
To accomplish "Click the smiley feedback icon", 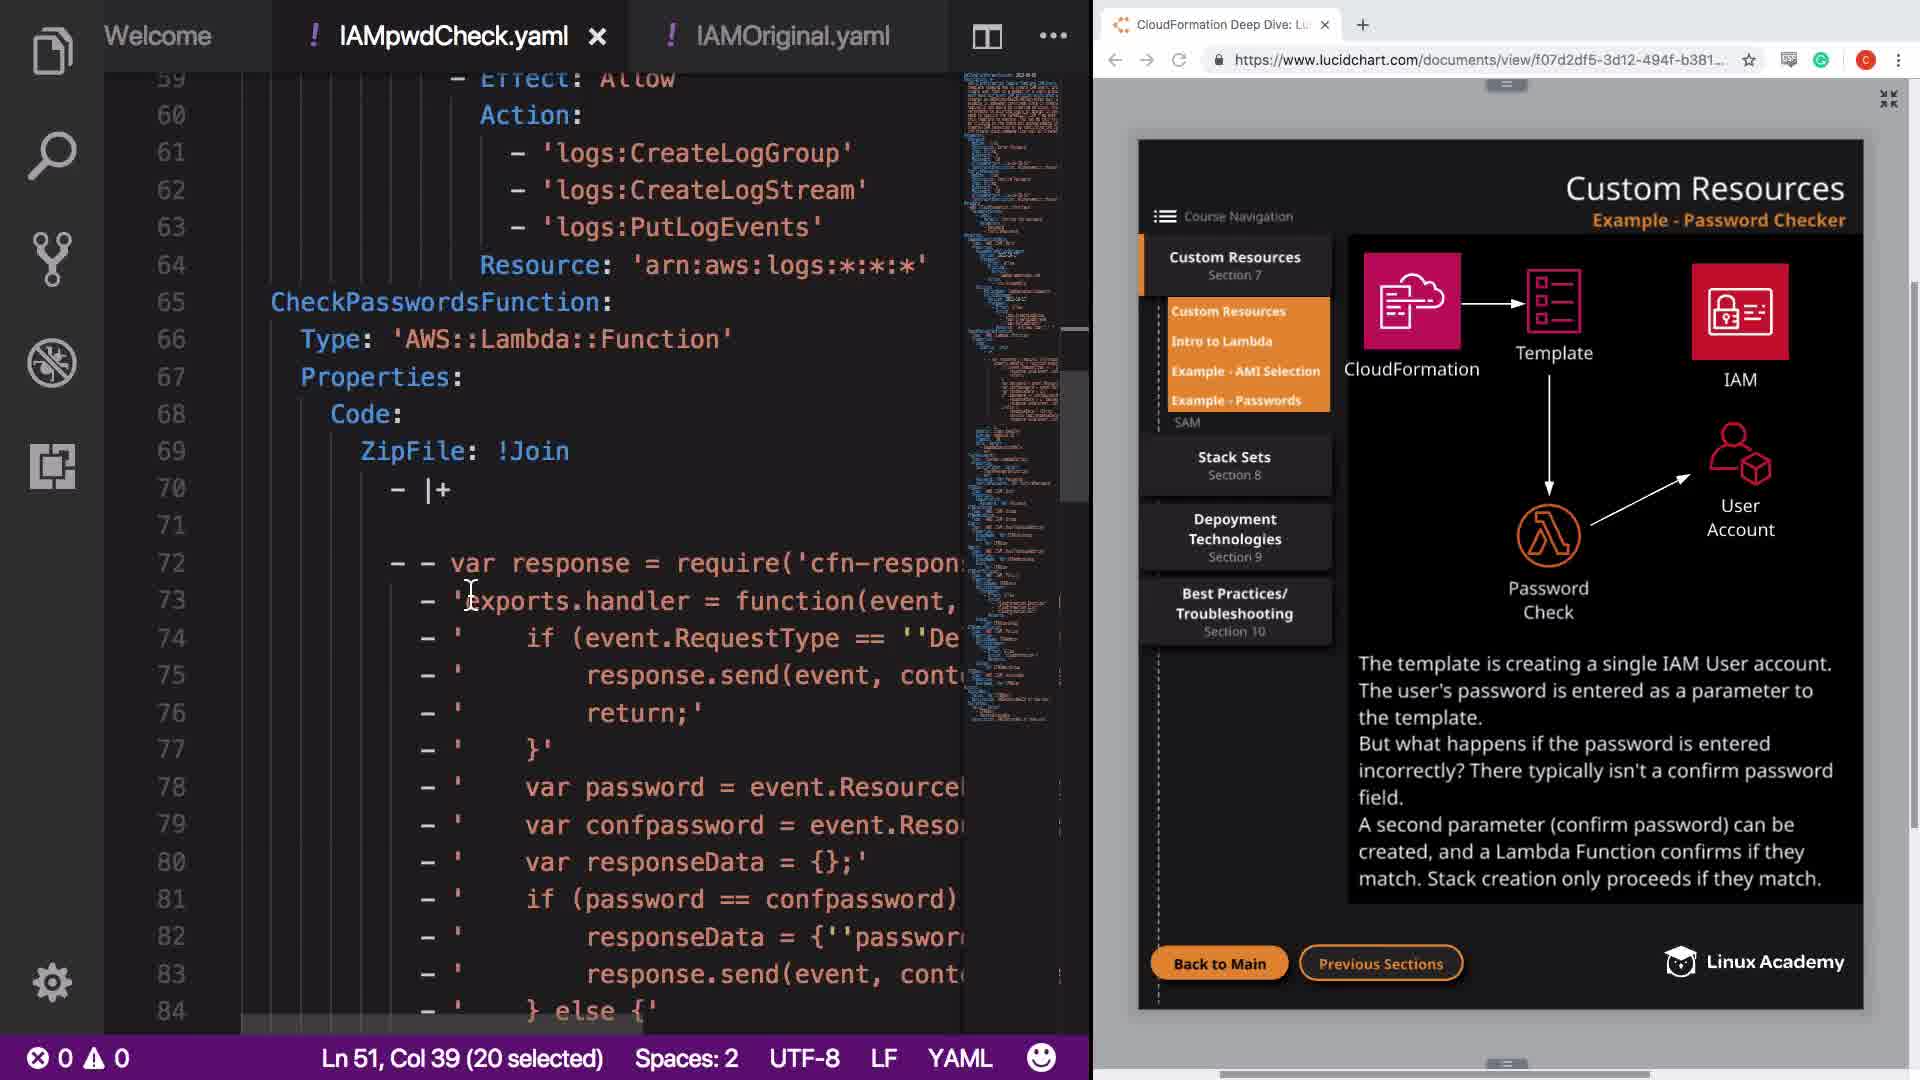I will (x=1041, y=1058).
